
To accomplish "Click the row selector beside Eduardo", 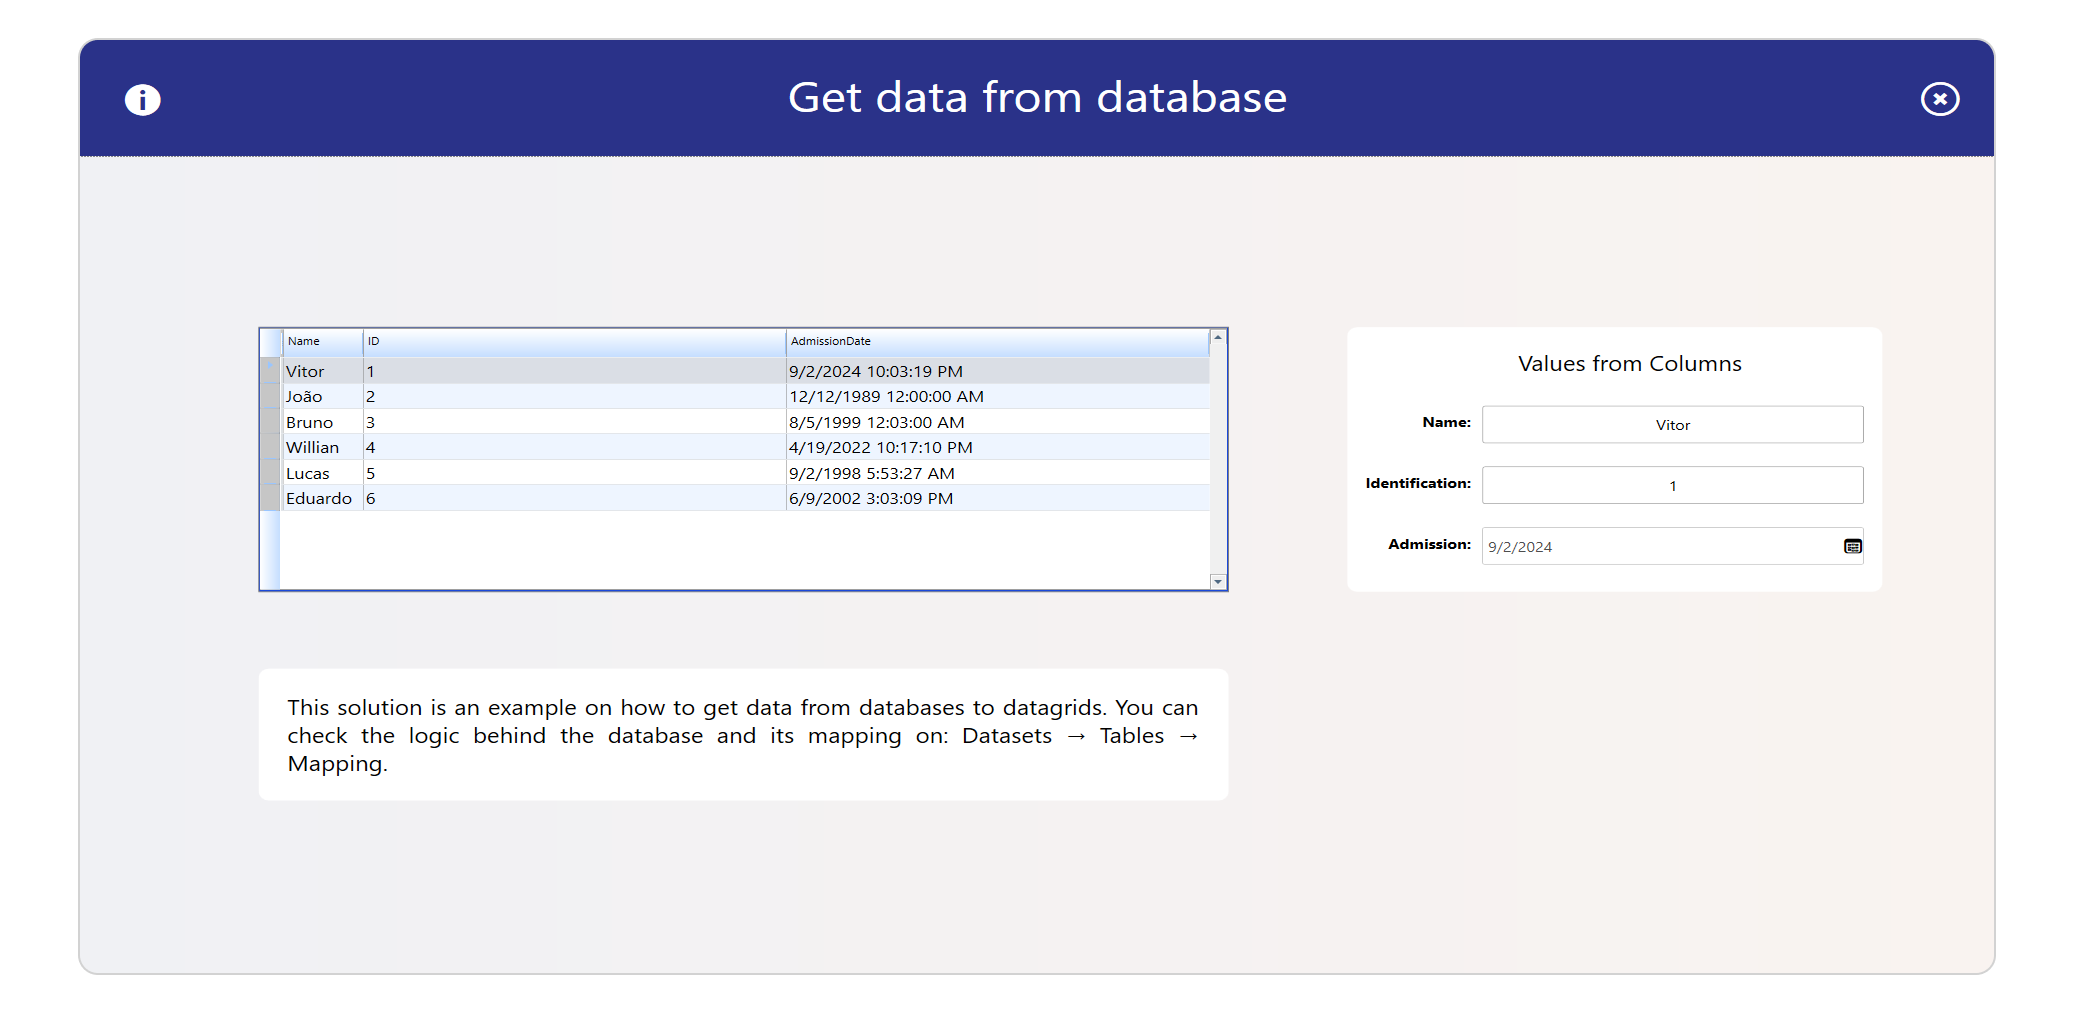I will tap(270, 498).
